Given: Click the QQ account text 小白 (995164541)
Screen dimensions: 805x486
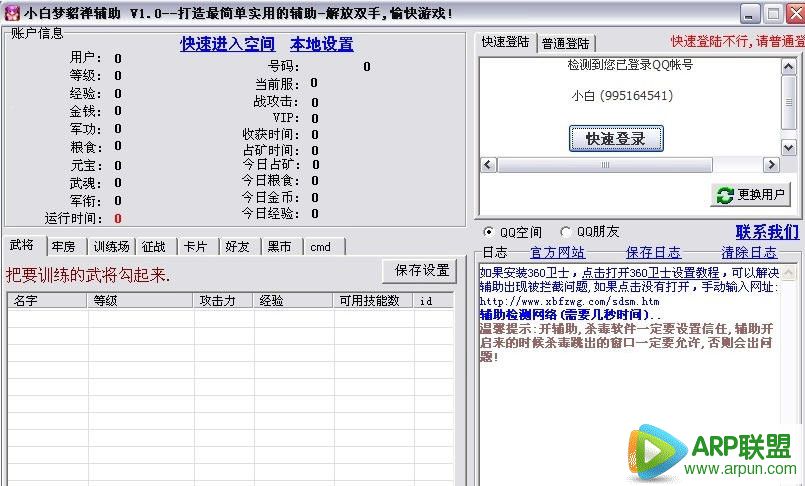Looking at the screenshot, I should 622,95.
